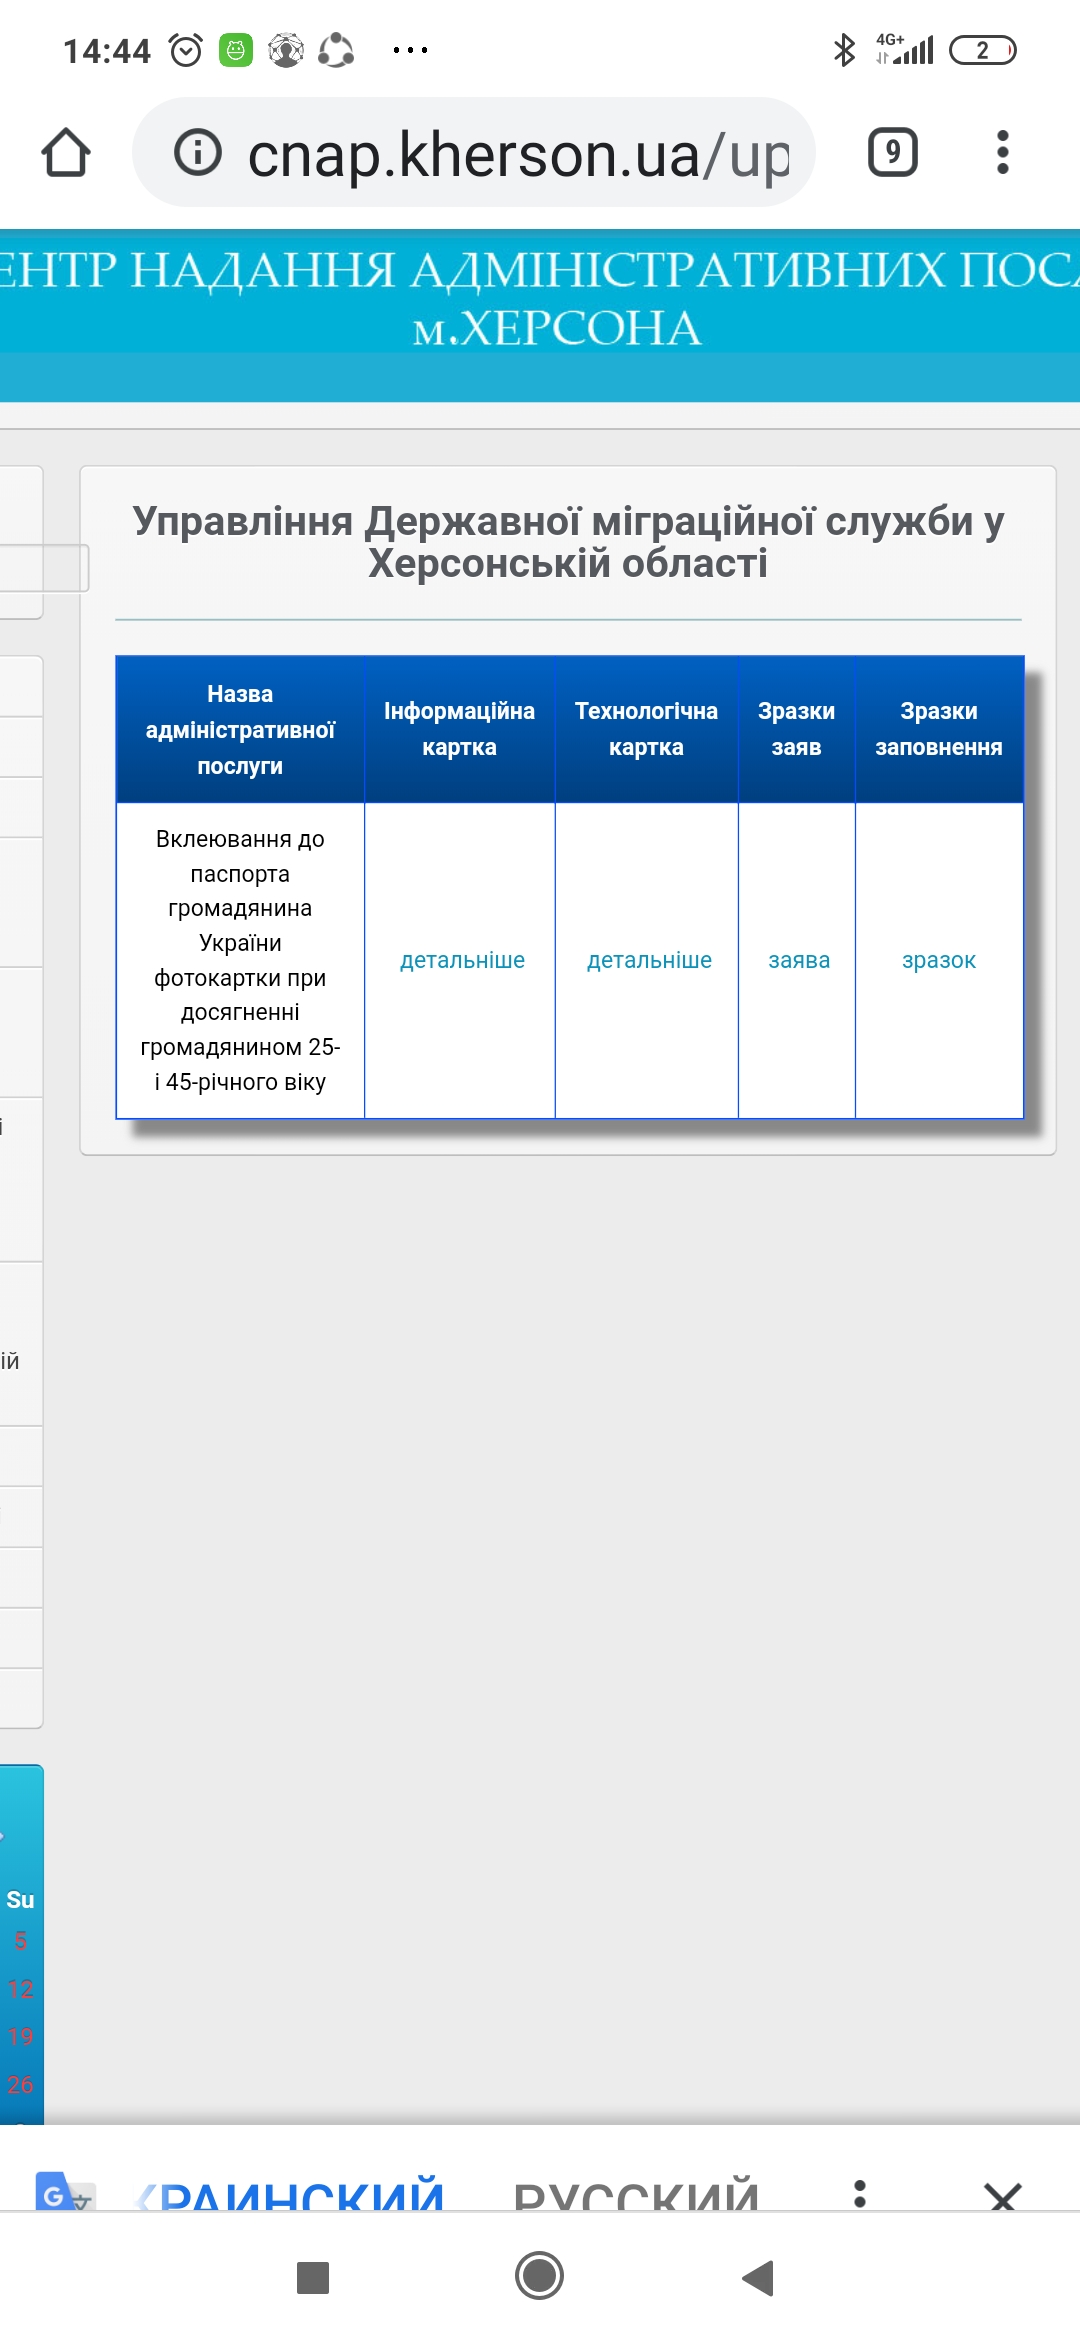Open the browser three-dot menu
Screen dimensions: 1080x2340
pyautogui.click(x=1002, y=153)
